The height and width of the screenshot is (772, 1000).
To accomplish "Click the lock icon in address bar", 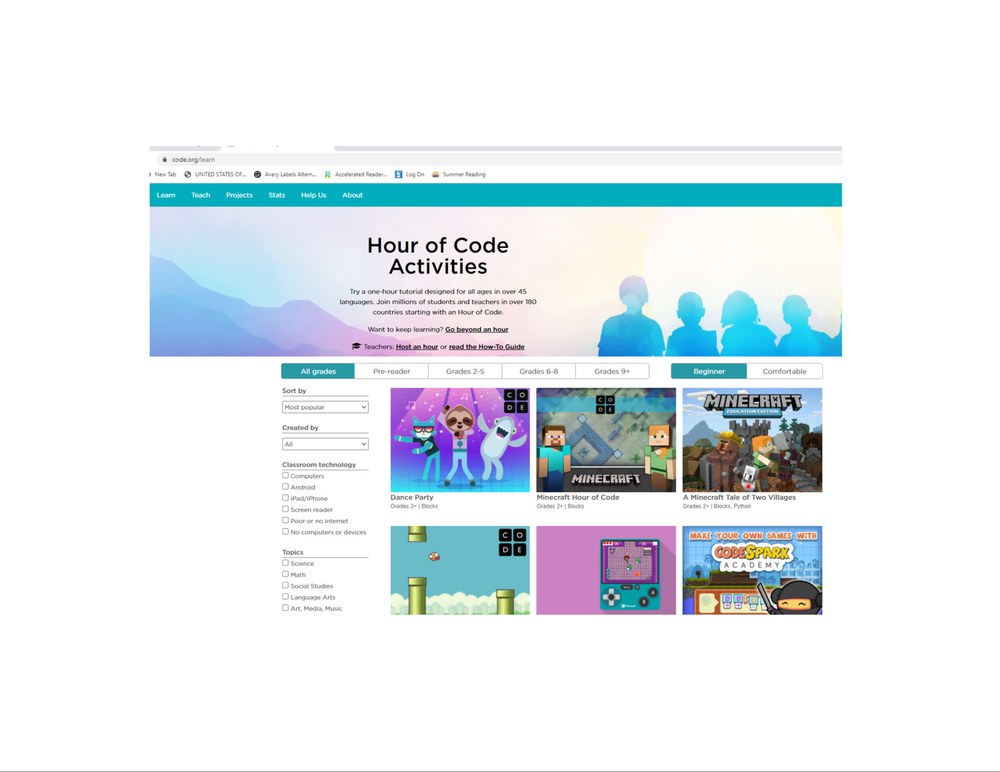I will 164,159.
